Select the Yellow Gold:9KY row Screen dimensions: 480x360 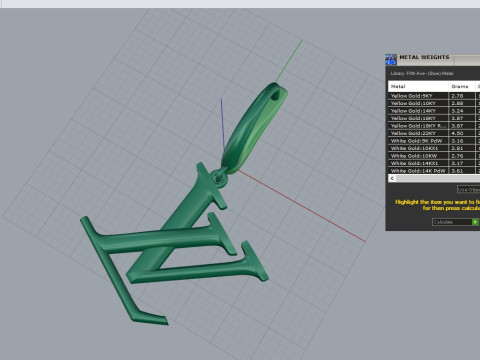tap(434, 96)
